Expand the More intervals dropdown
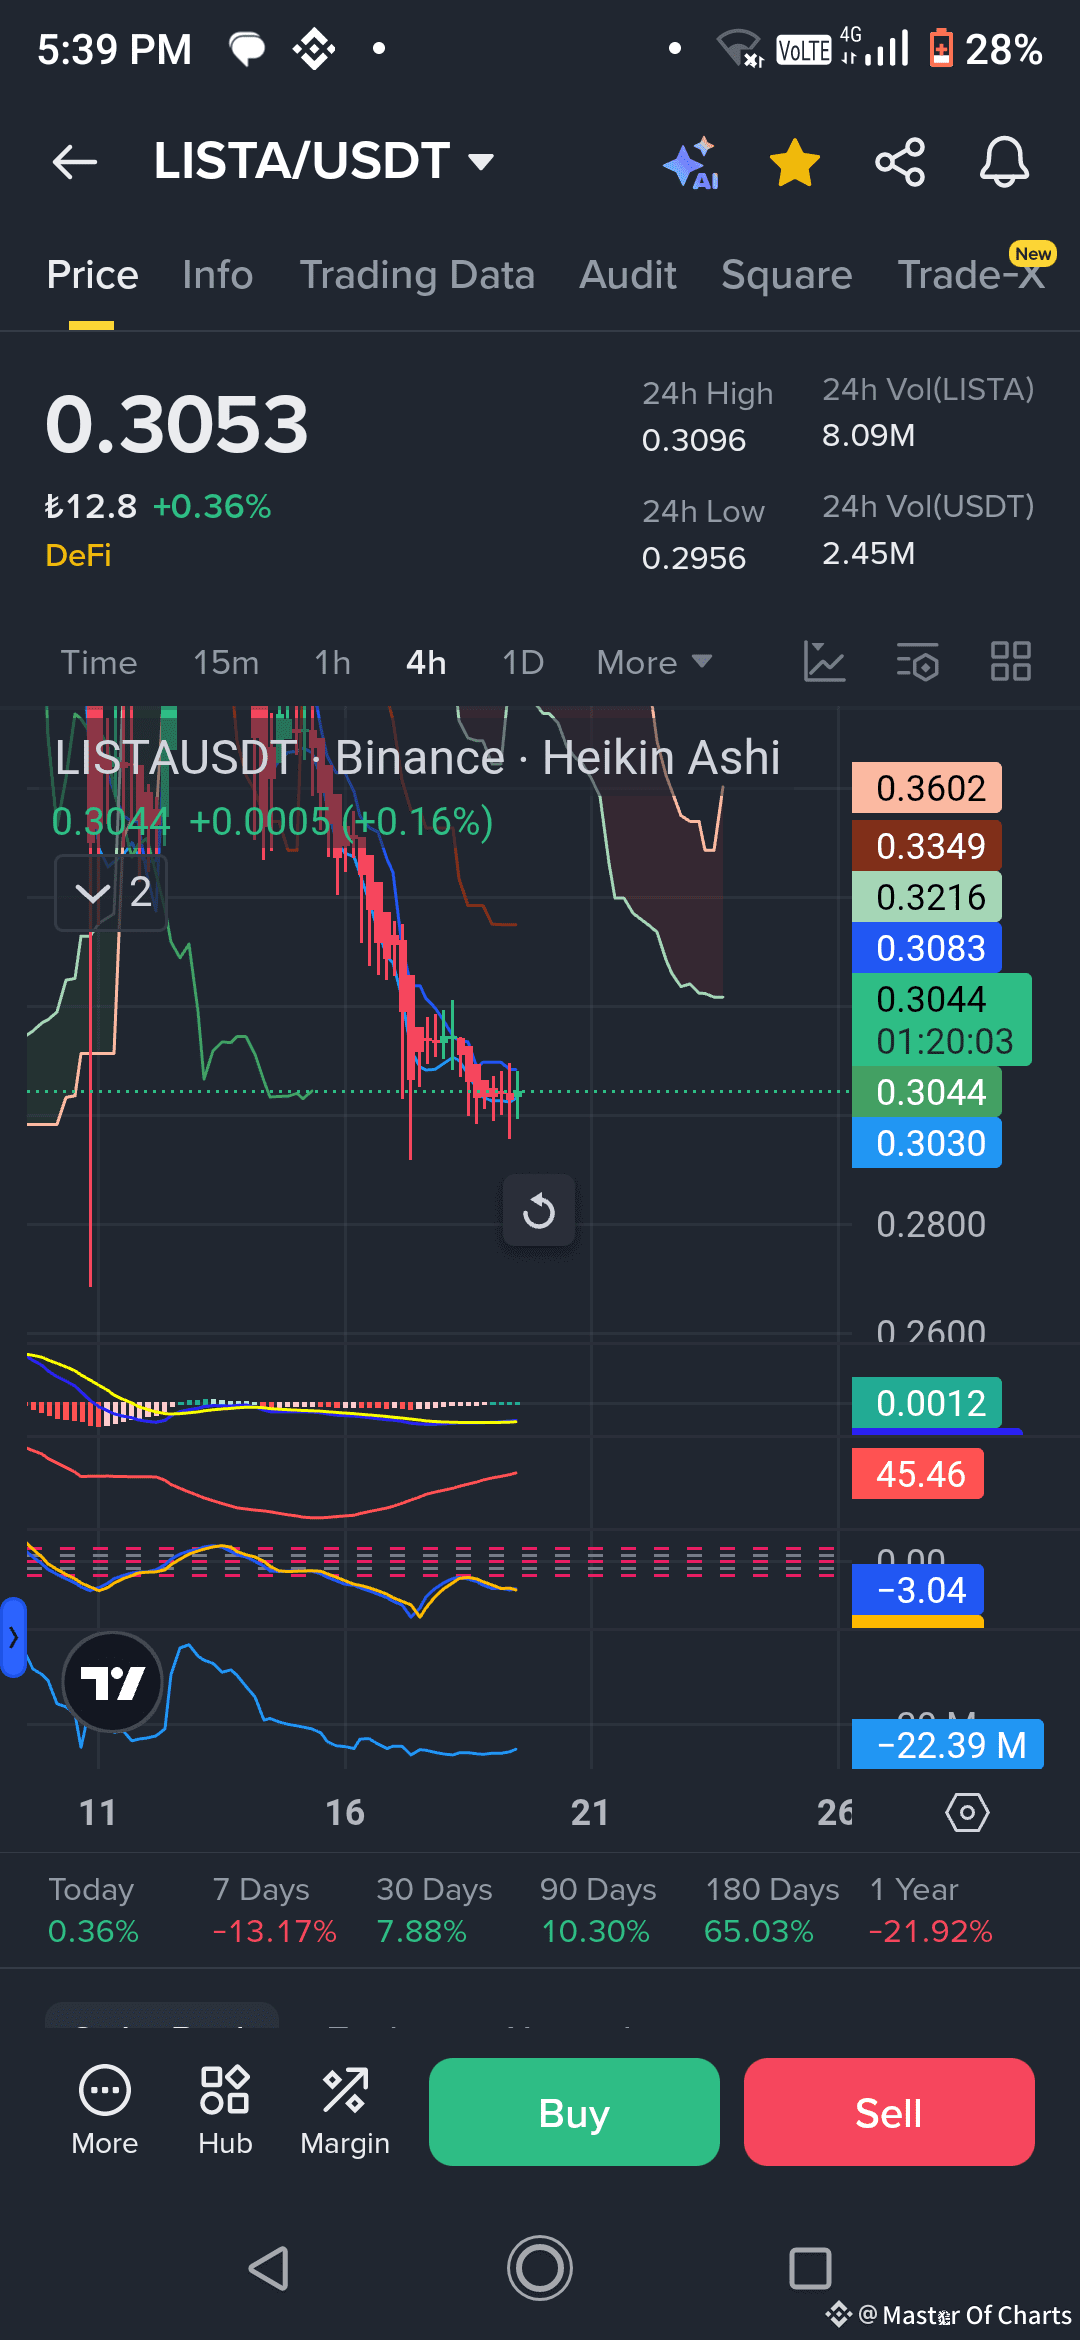The width and height of the screenshot is (1080, 2340). pyautogui.click(x=654, y=662)
